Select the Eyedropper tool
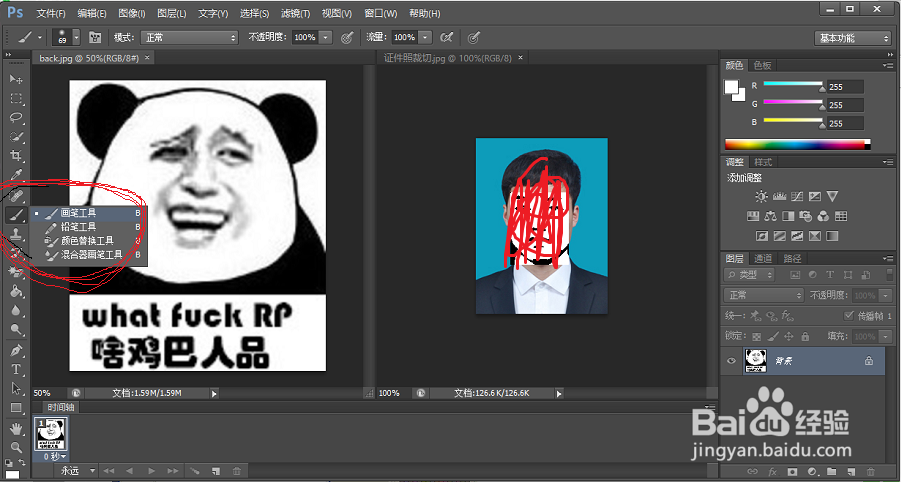 [16, 175]
